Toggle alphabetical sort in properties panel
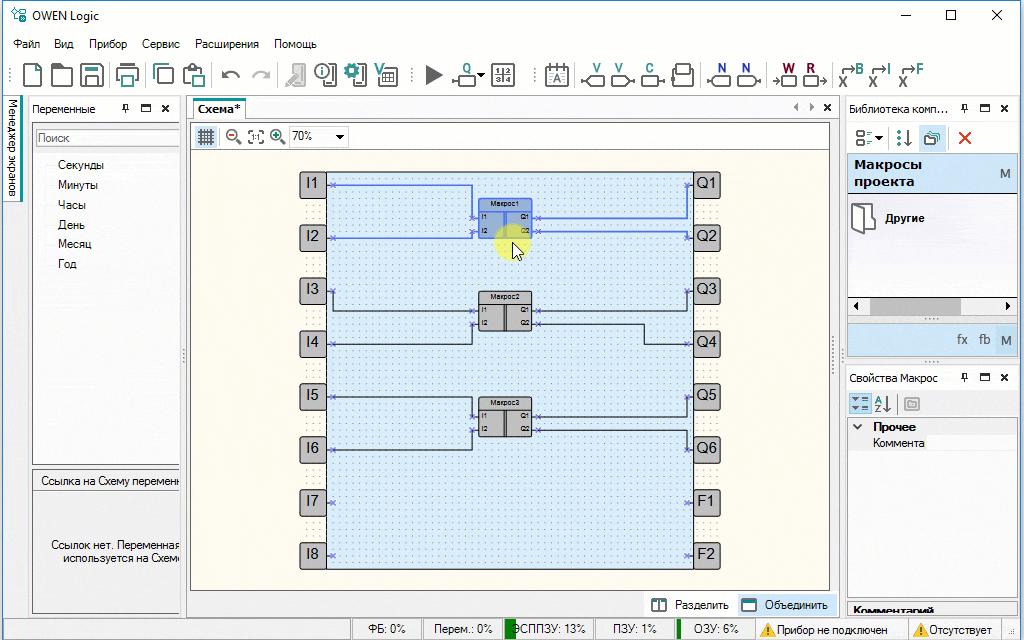1024x640 pixels. pos(883,404)
